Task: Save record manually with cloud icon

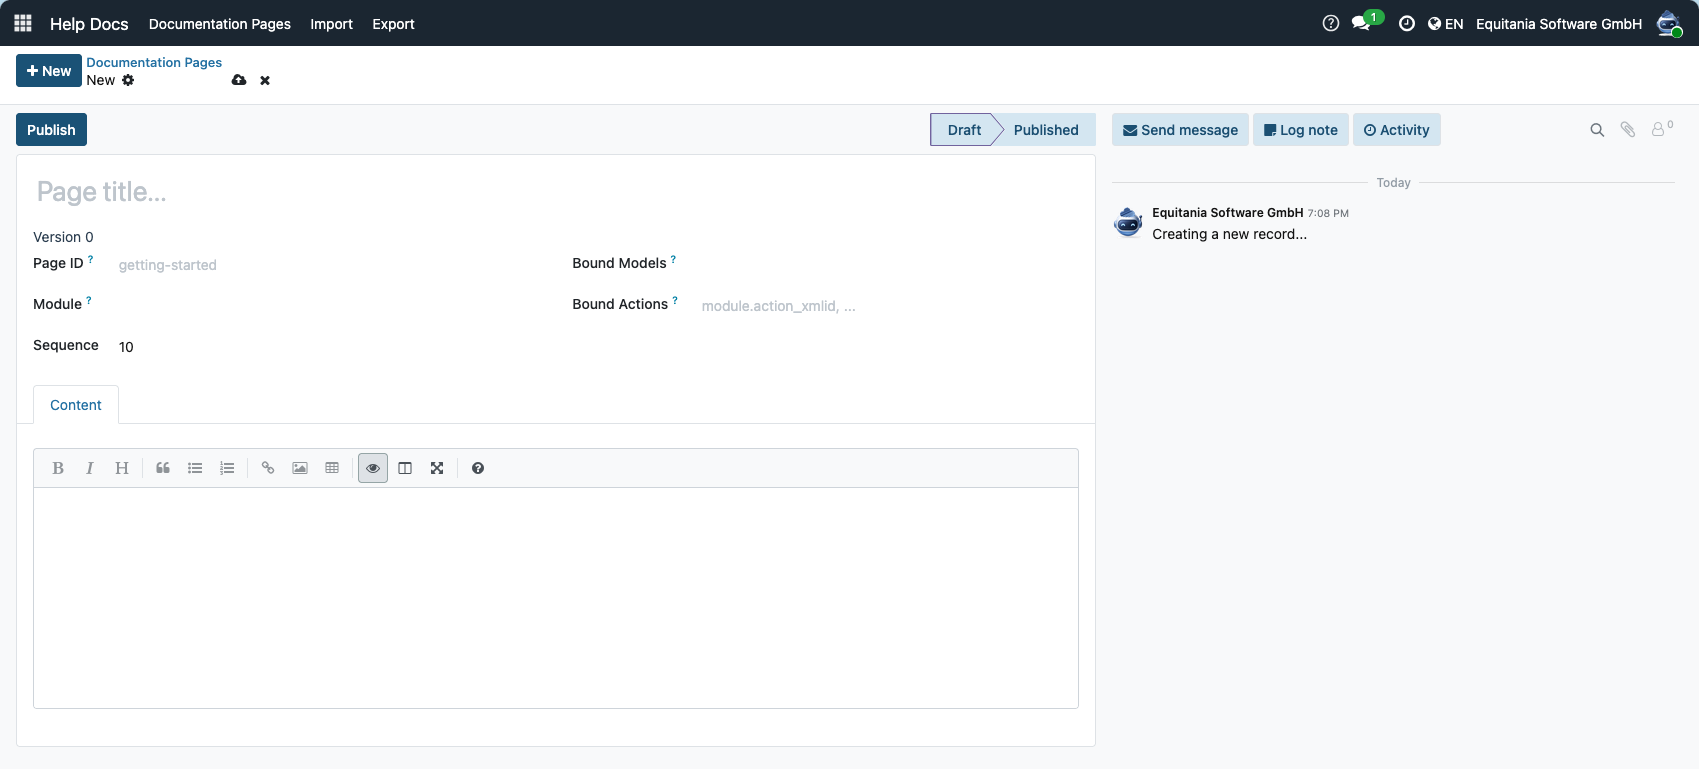Action: 239,80
